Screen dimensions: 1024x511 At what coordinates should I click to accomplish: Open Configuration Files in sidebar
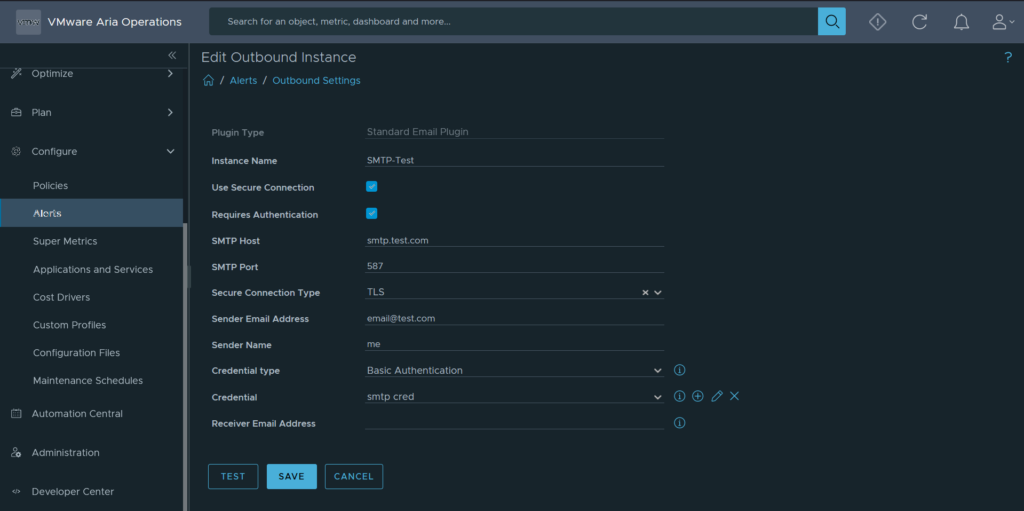[x=76, y=352]
